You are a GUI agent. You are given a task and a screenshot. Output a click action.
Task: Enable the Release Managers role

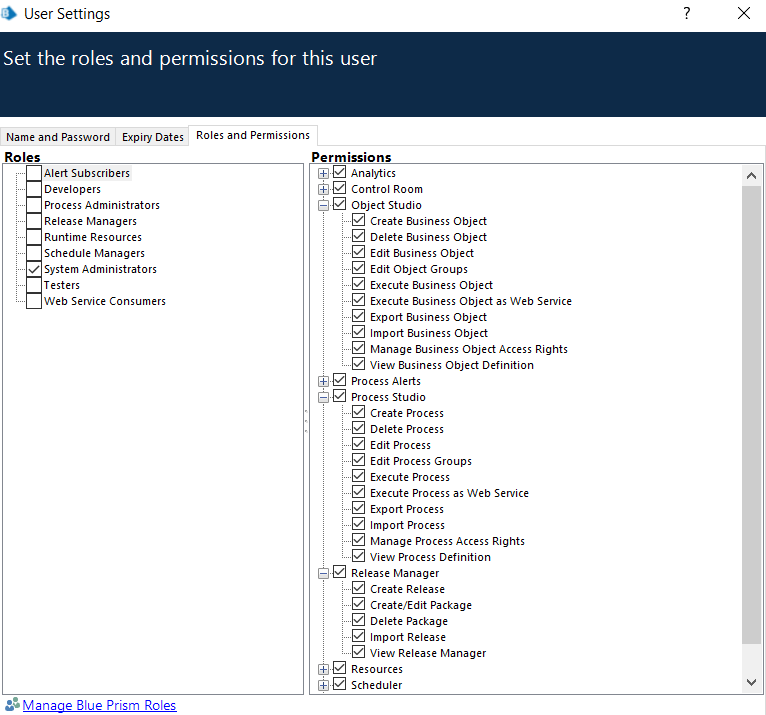pyautogui.click(x=34, y=221)
